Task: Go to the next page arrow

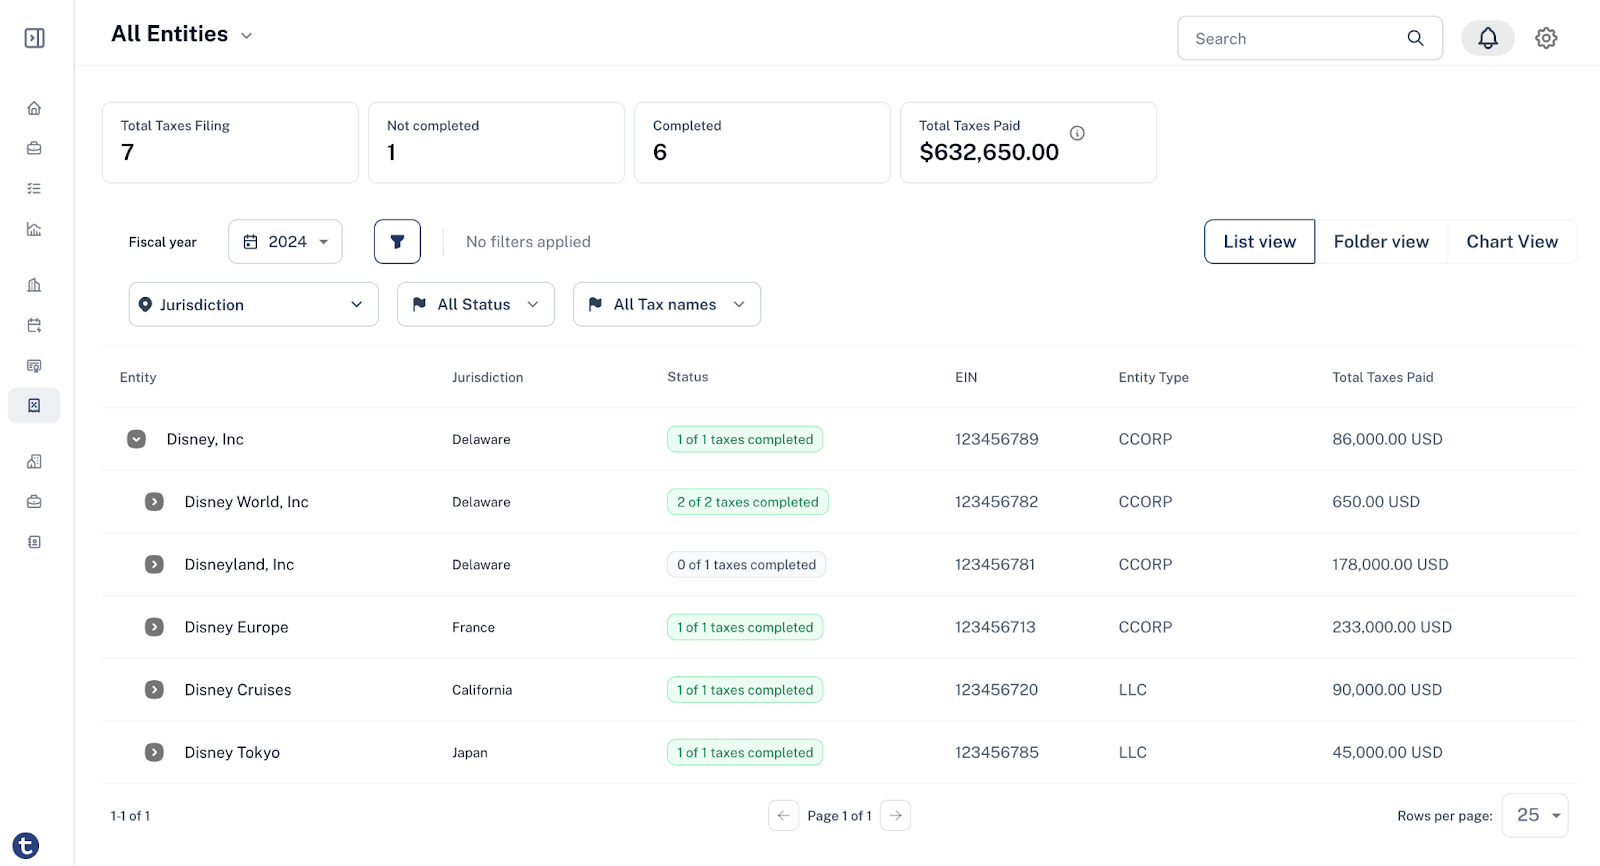Action: [x=896, y=816]
